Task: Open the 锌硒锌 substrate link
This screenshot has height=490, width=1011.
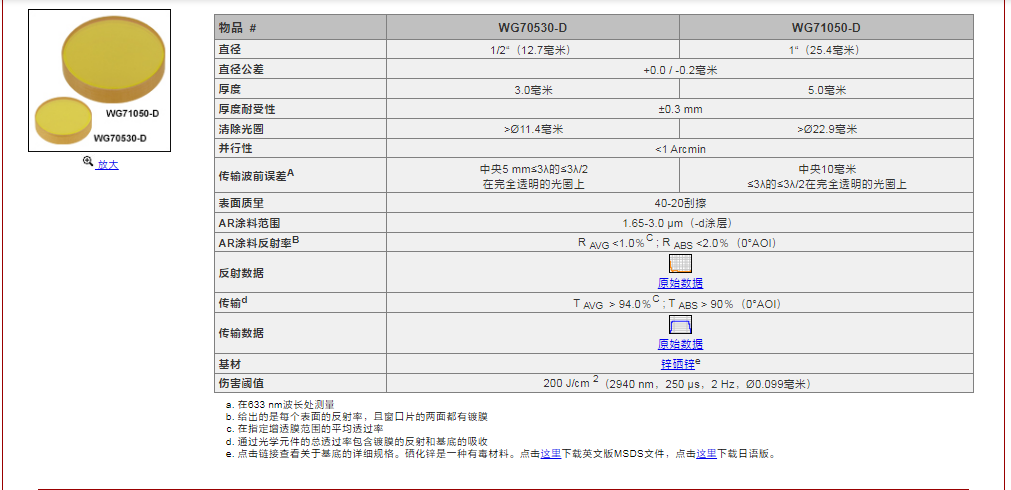Action: click(x=677, y=363)
